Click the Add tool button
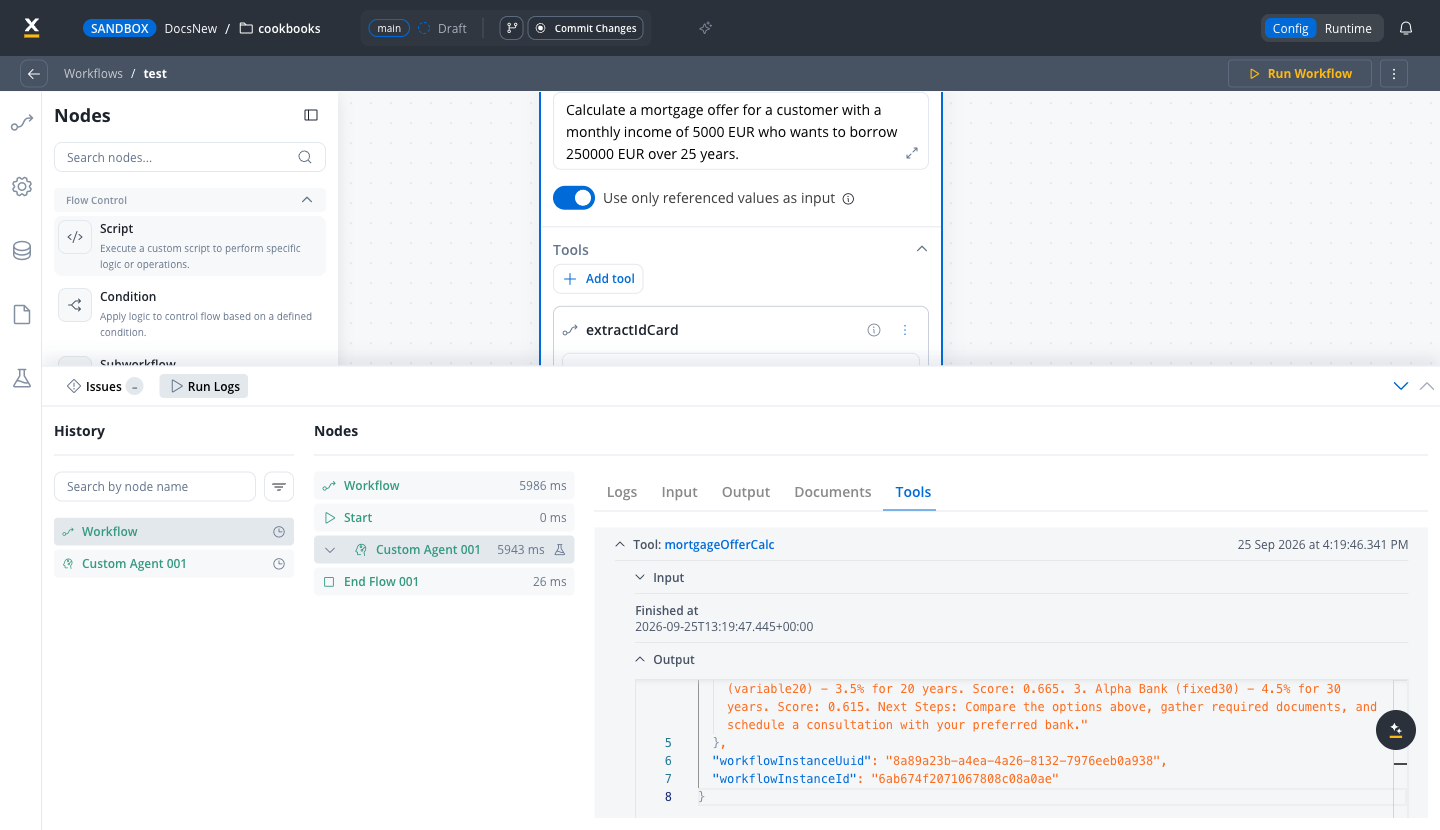This screenshot has width=1440, height=830. [x=599, y=278]
